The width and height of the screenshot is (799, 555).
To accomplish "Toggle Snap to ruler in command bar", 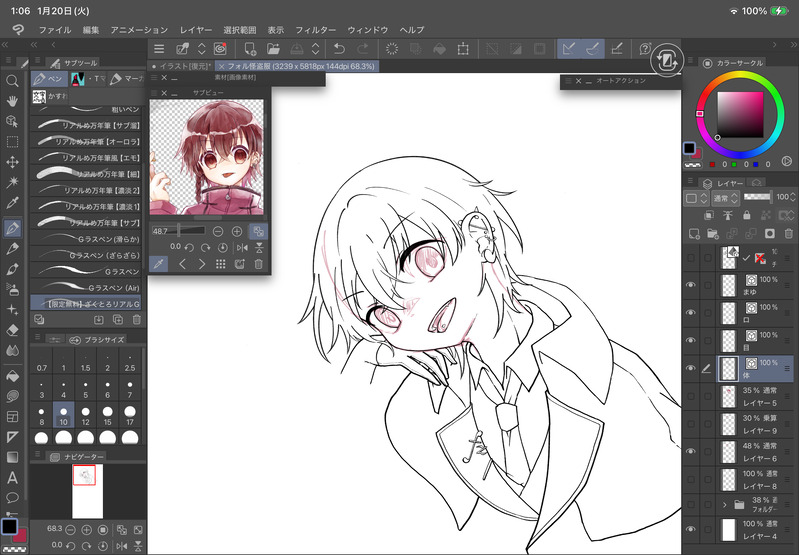I will pos(569,49).
